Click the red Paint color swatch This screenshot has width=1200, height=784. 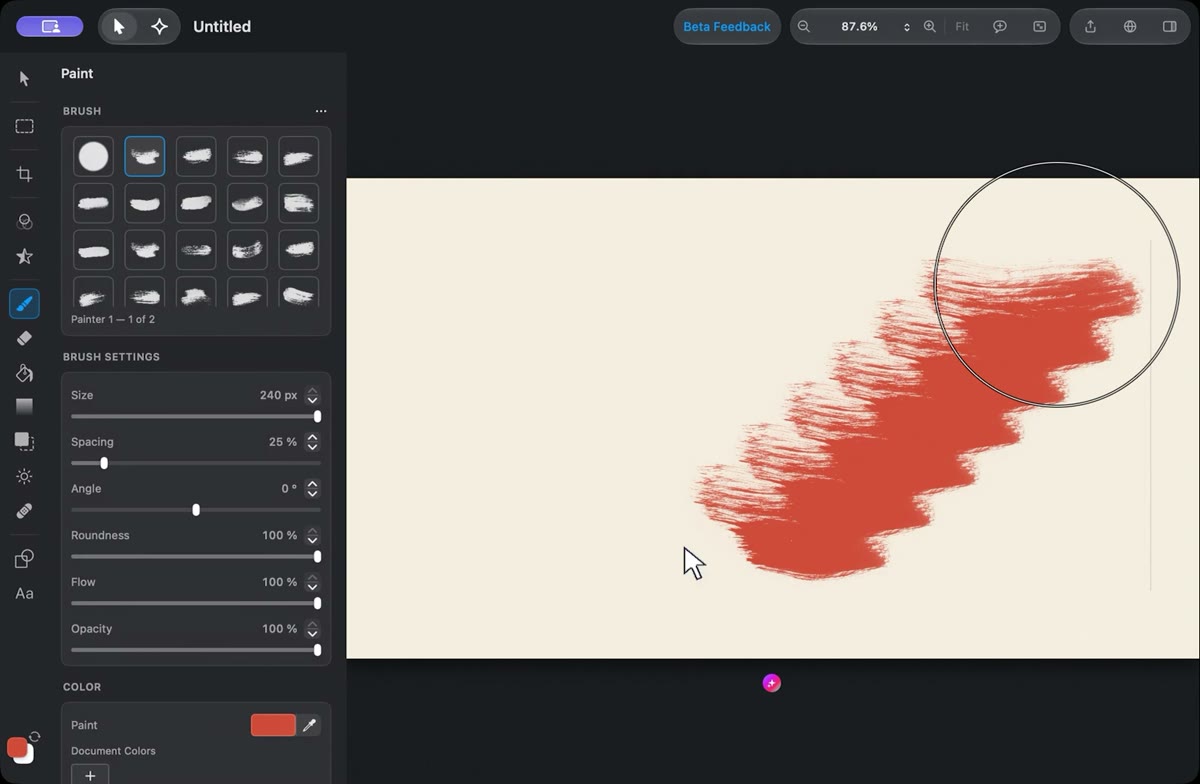pyautogui.click(x=273, y=725)
